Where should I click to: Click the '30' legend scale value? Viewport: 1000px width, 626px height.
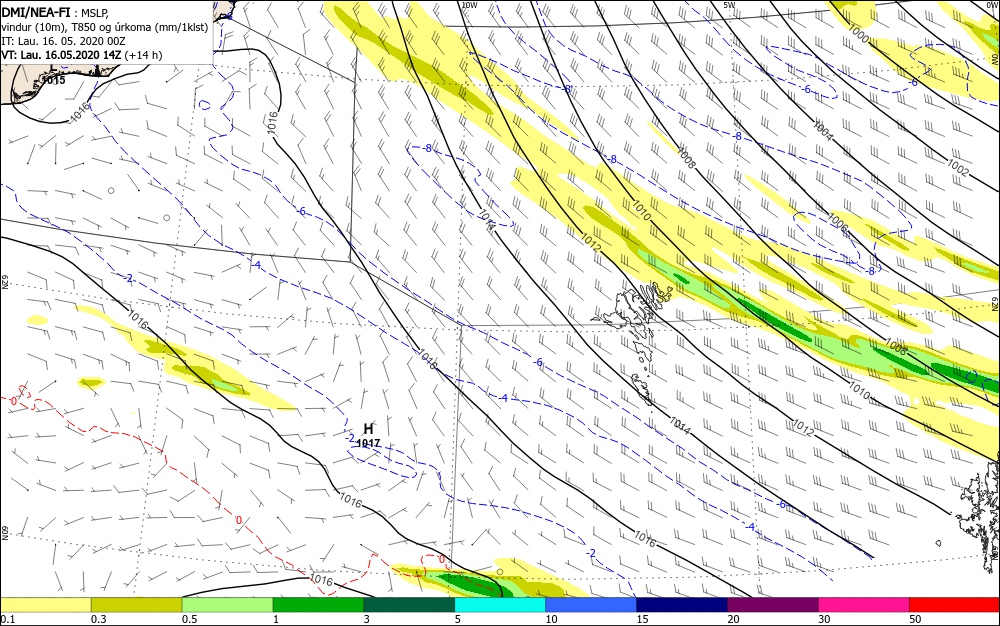(825, 619)
